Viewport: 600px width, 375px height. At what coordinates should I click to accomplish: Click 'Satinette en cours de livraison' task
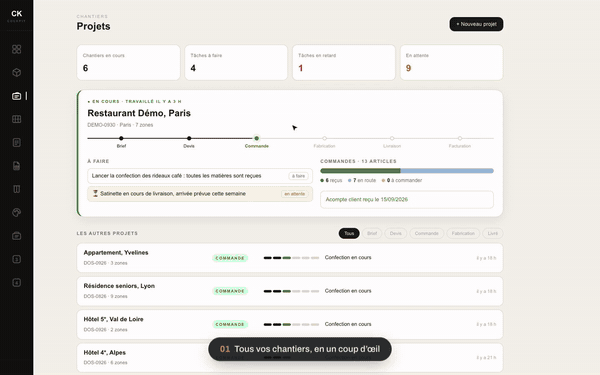(200, 194)
